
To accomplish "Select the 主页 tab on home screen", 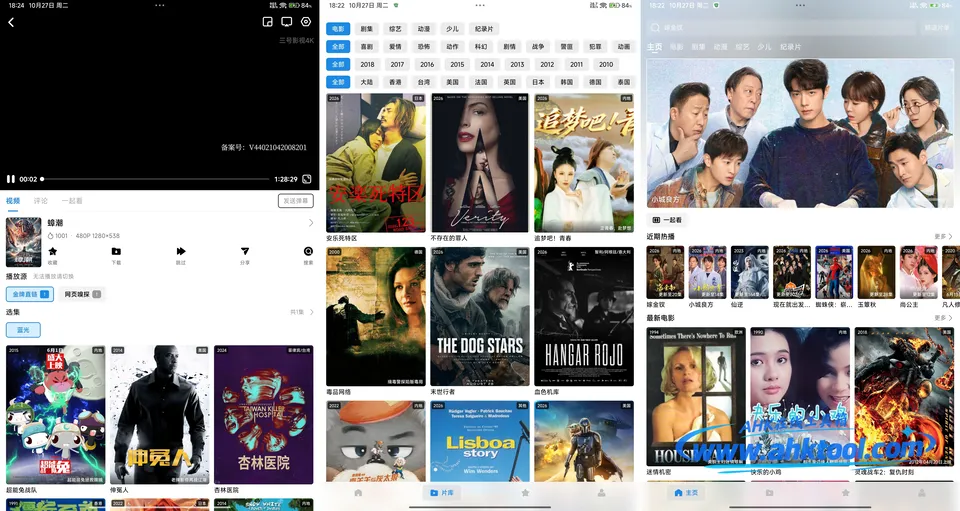I will 654,47.
